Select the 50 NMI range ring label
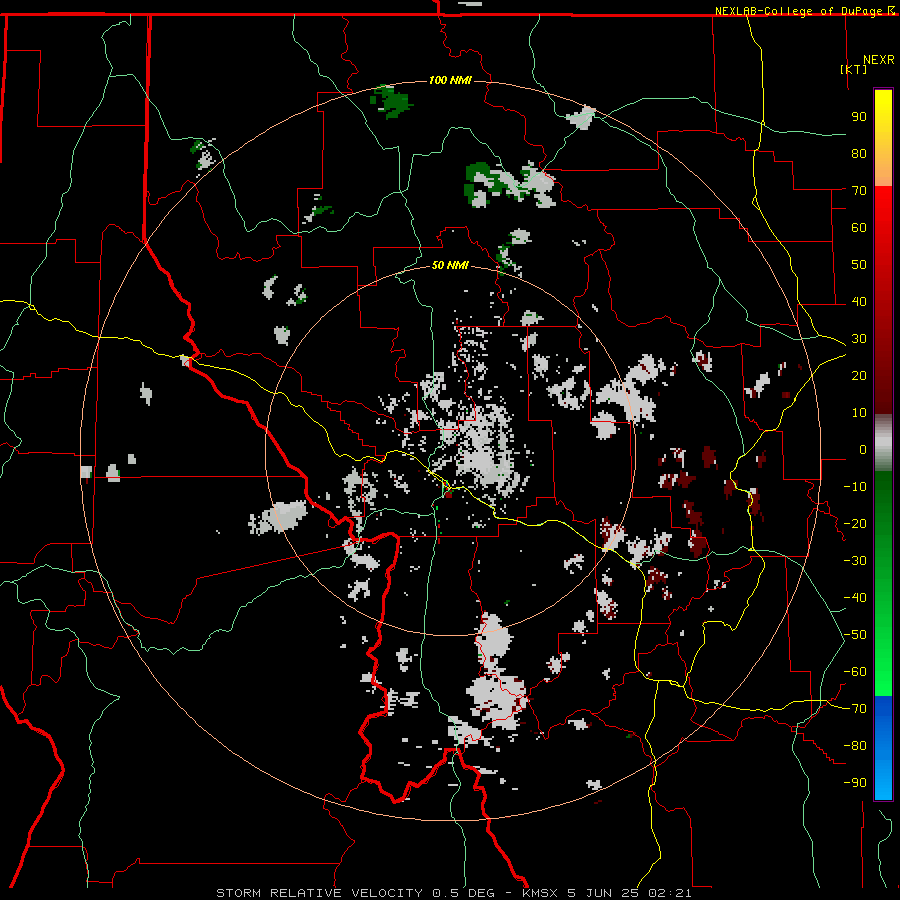This screenshot has height=900, width=900. coord(450,265)
